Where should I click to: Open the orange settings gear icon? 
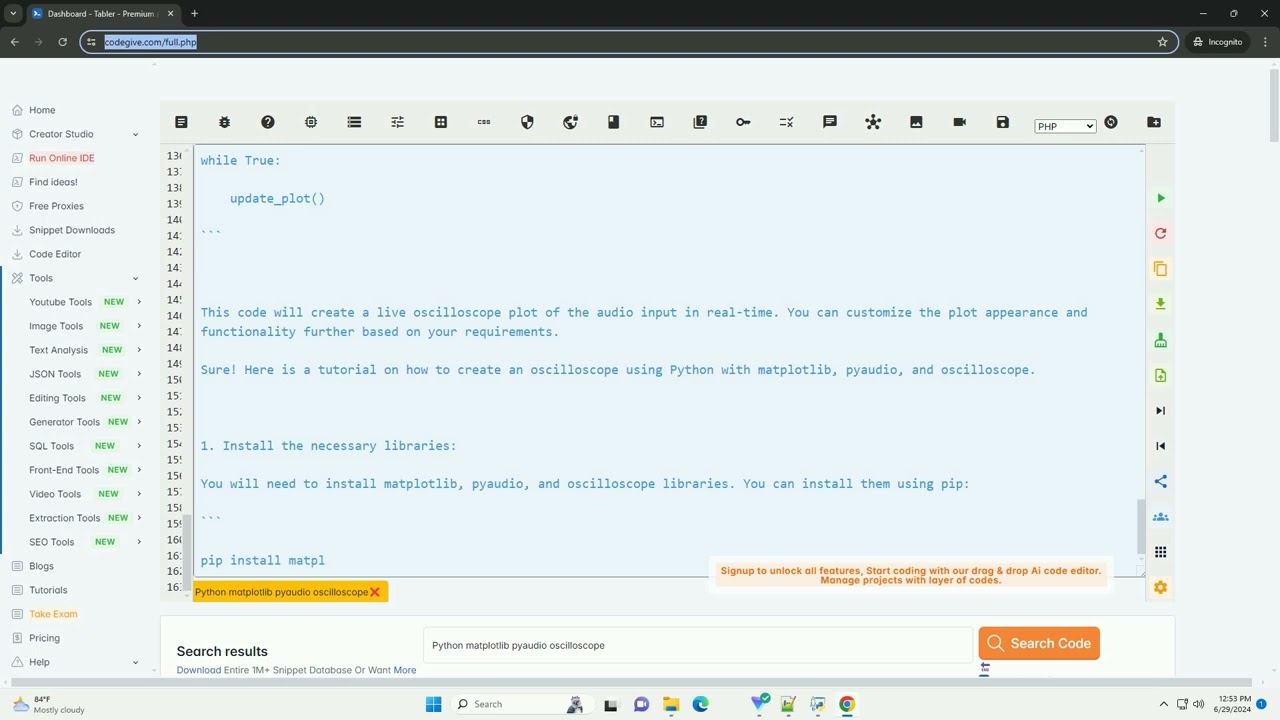coord(1161,587)
